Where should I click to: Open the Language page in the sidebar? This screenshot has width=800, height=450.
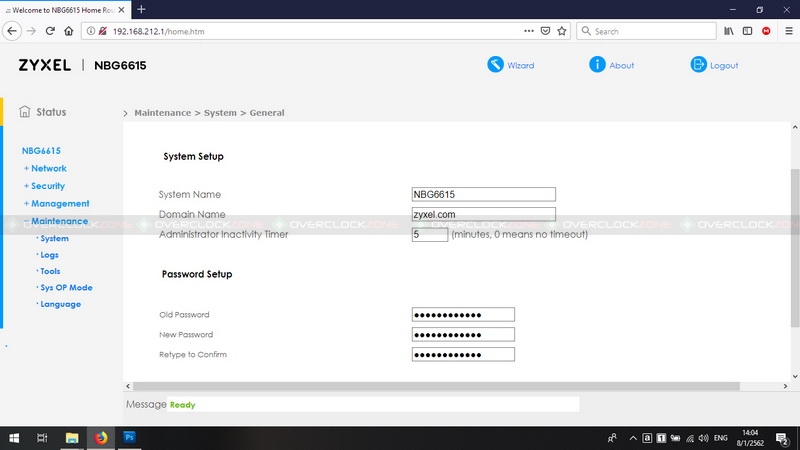(x=60, y=304)
